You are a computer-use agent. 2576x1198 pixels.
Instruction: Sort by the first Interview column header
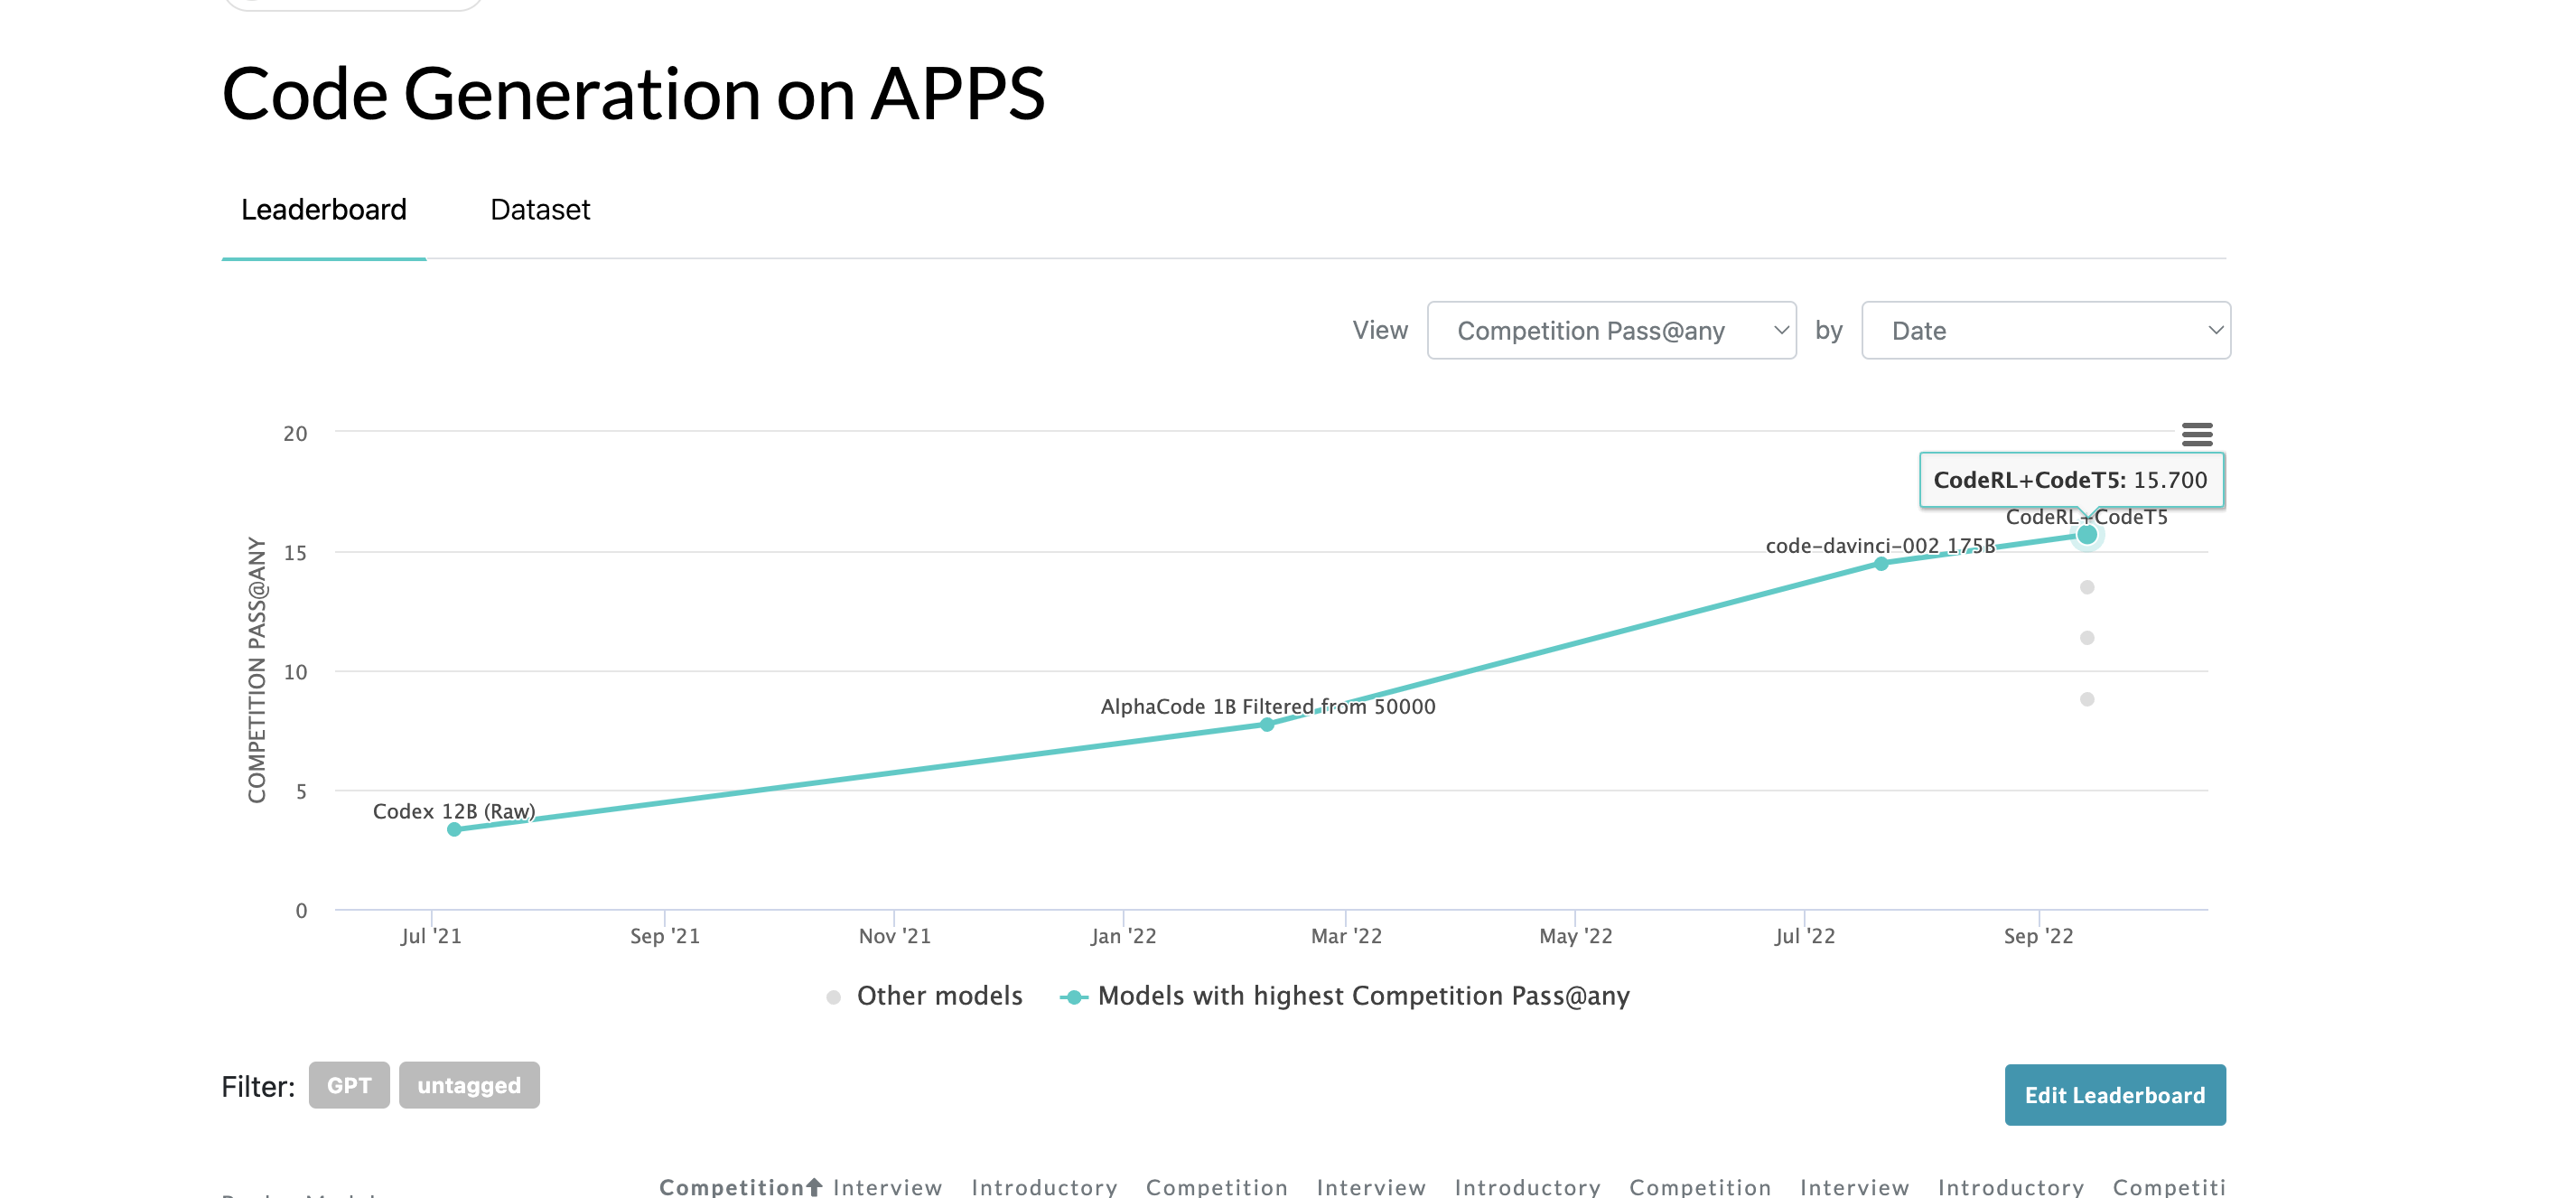click(x=887, y=1187)
